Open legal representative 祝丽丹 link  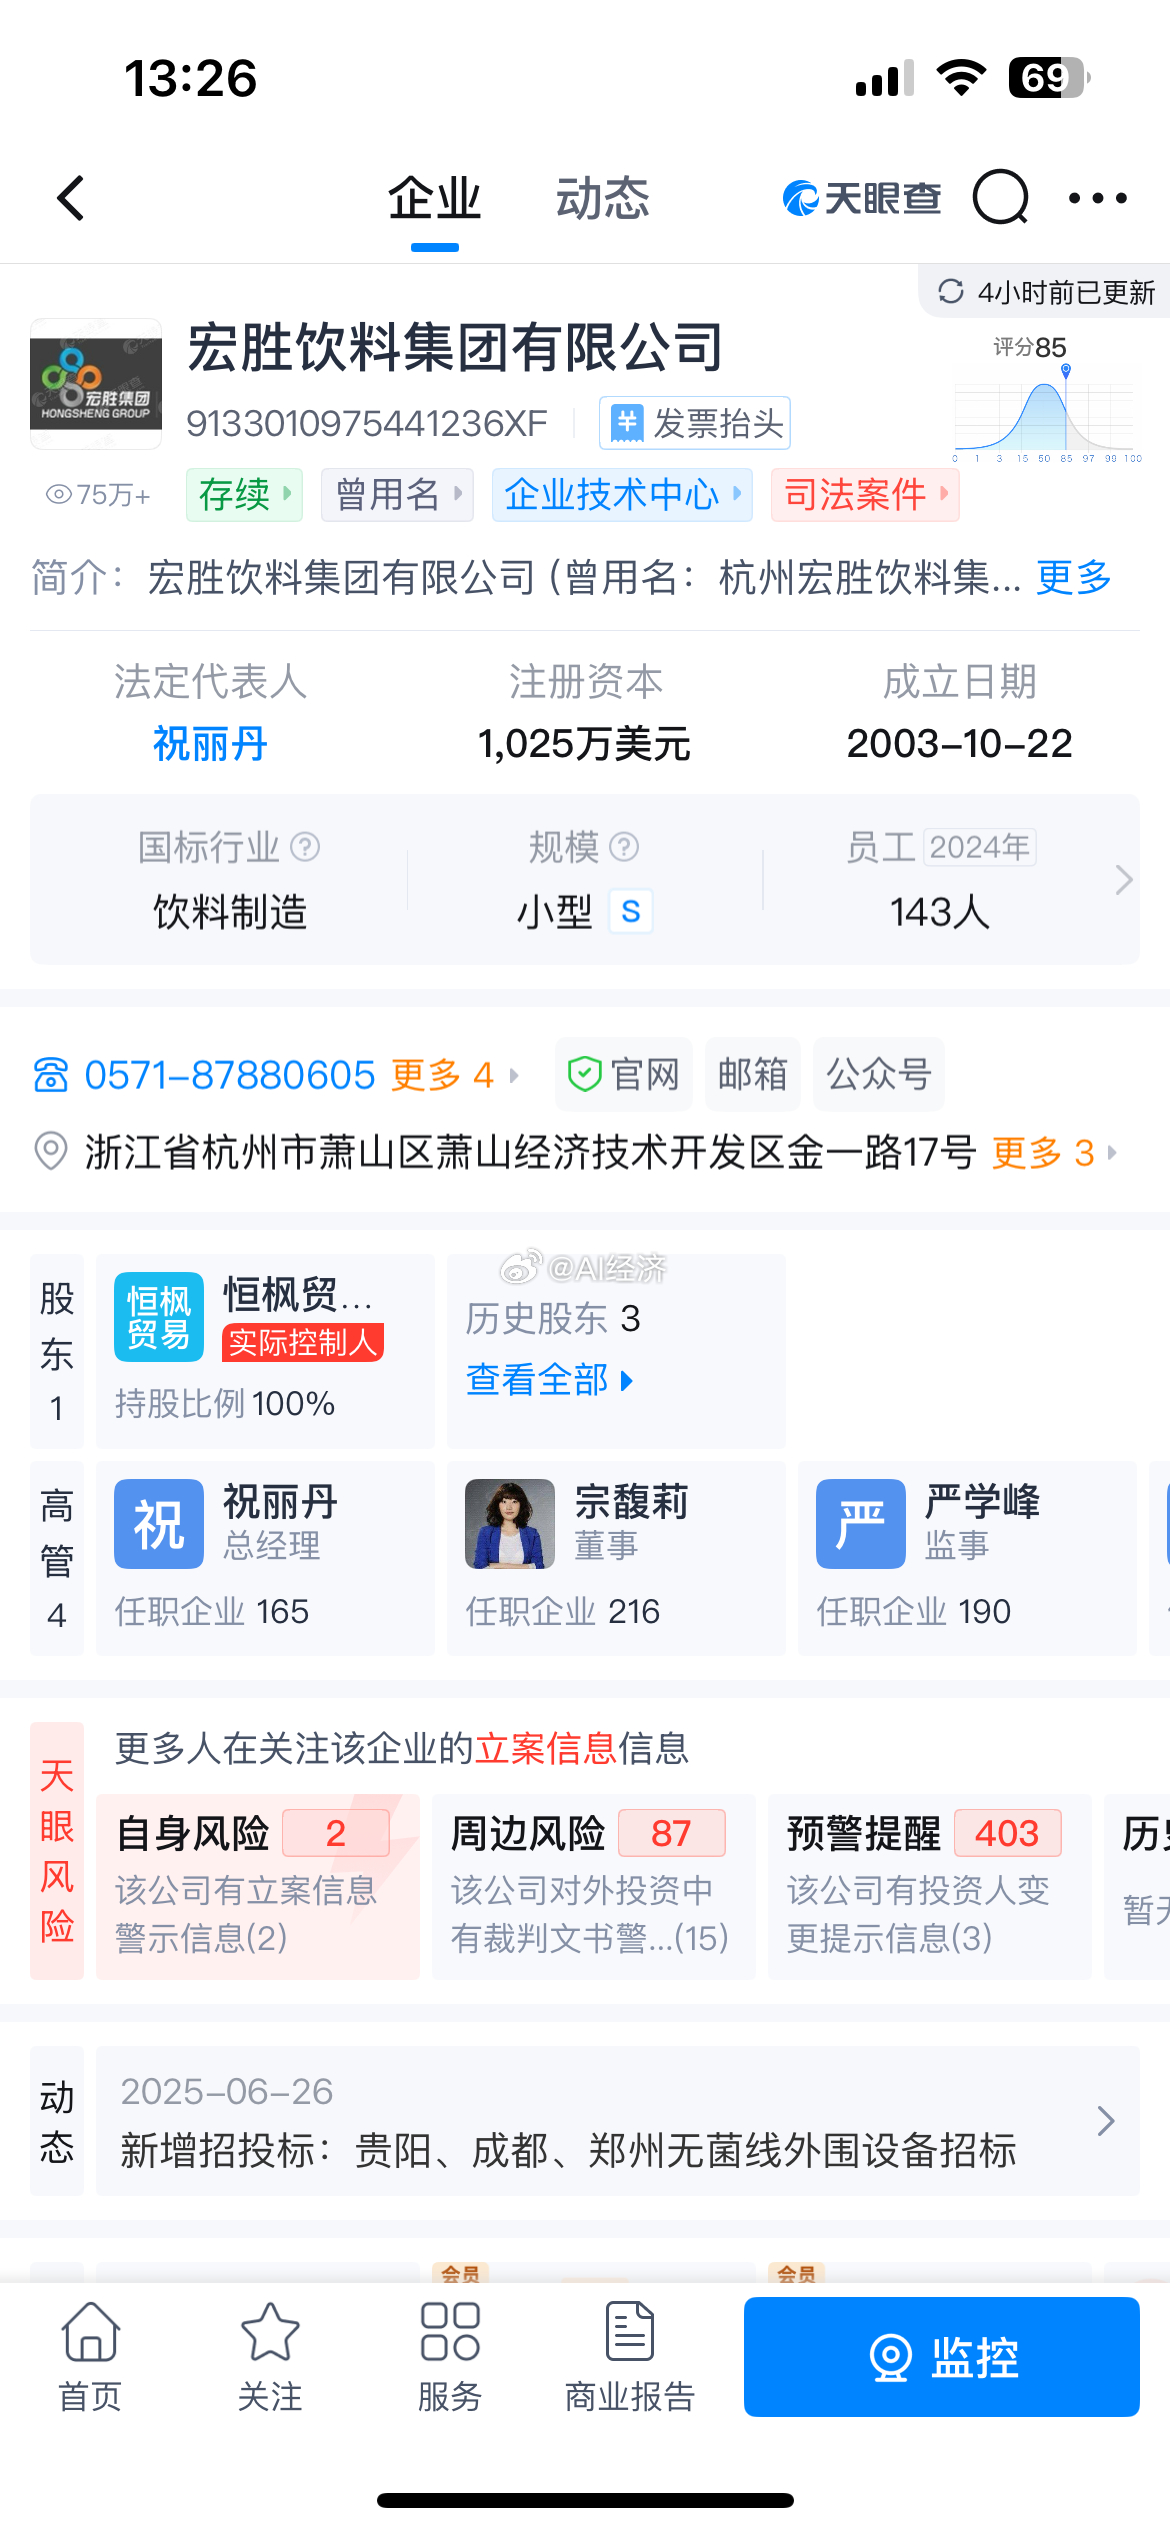pyautogui.click(x=210, y=744)
